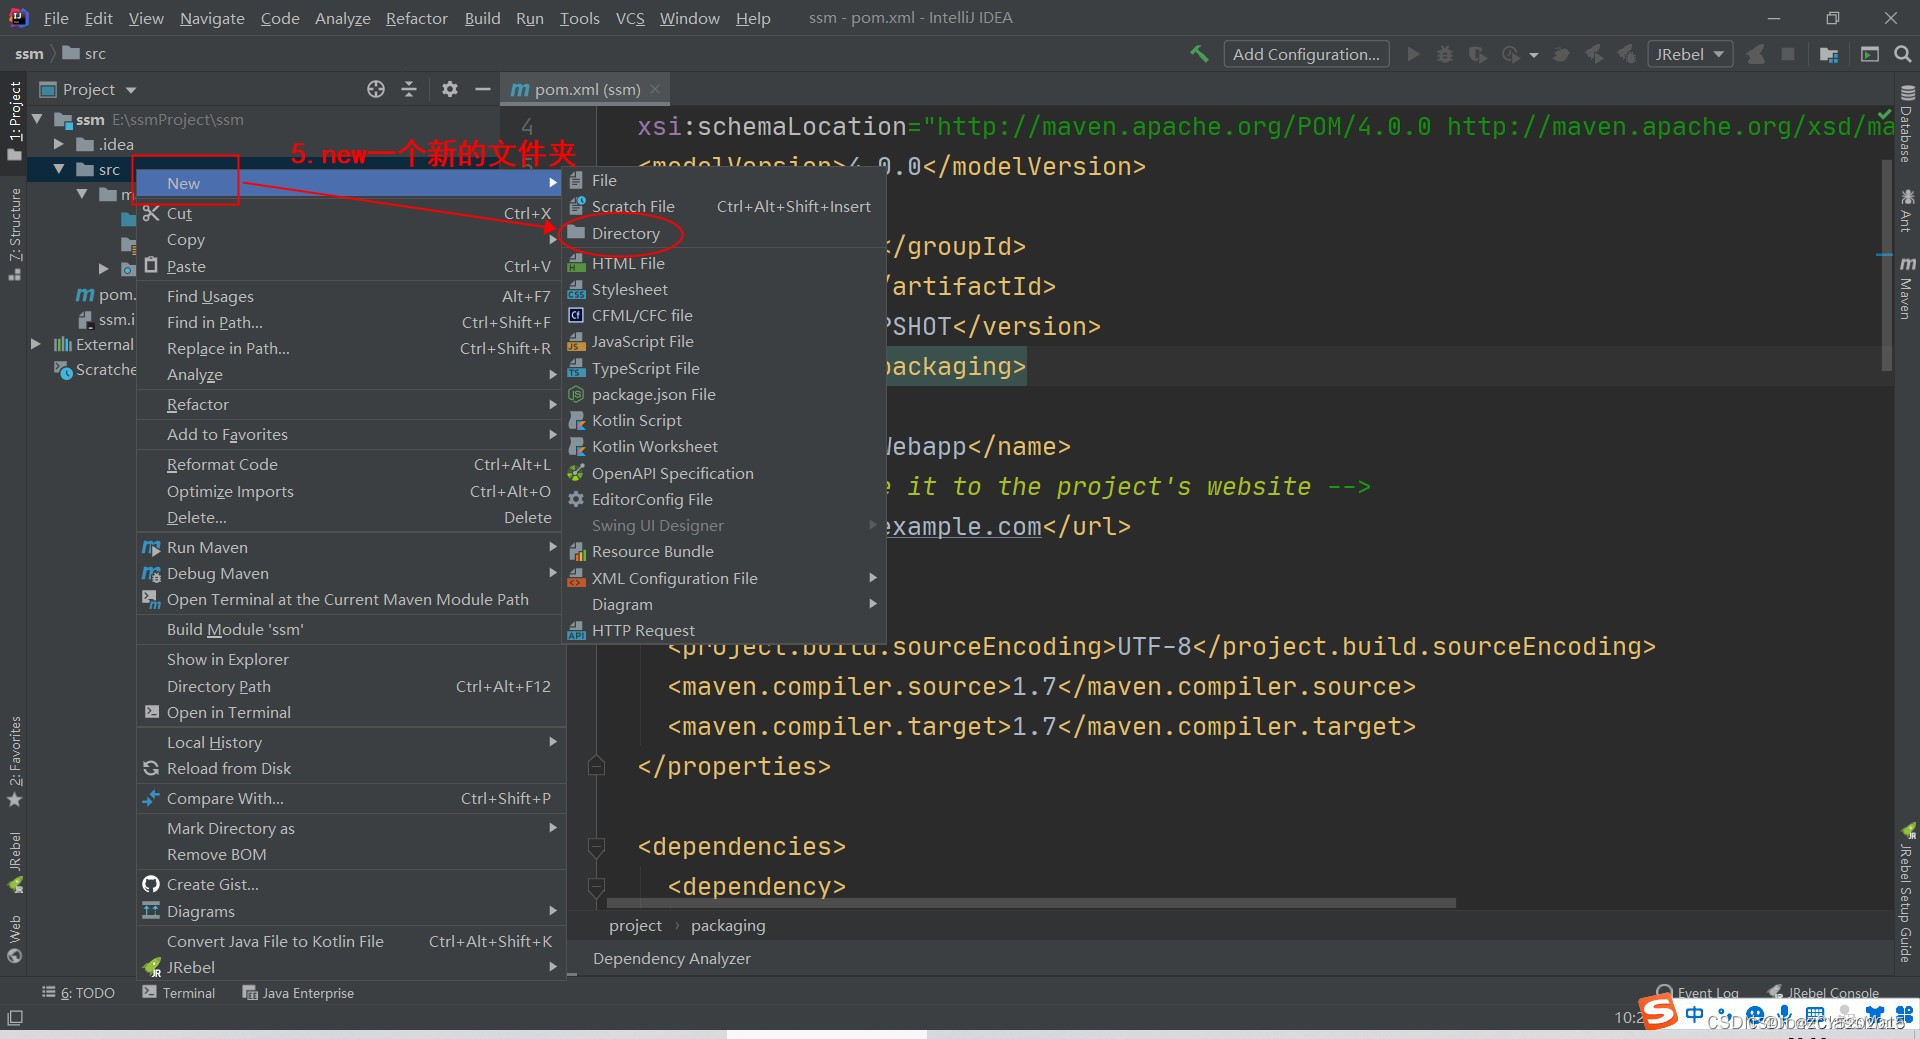The width and height of the screenshot is (1920, 1039).
Task: Collapse the ssm root project node
Action: (38, 119)
